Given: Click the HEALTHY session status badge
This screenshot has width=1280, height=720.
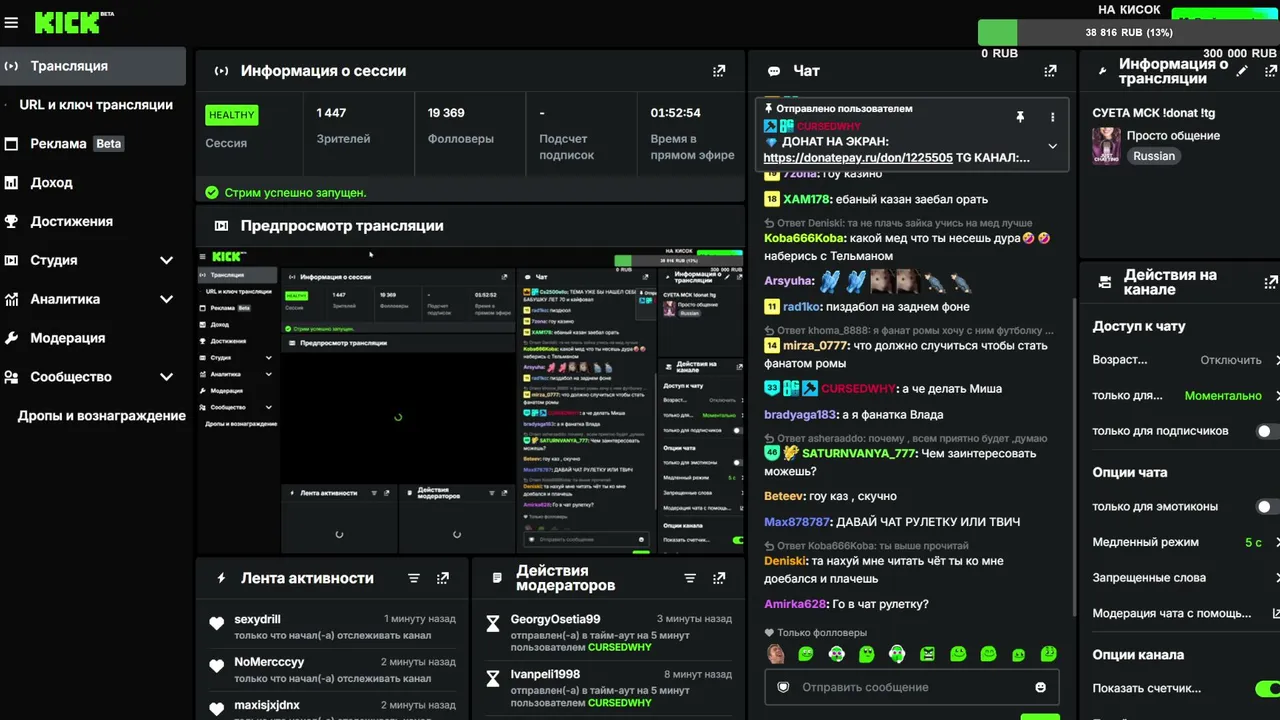Looking at the screenshot, I should click(x=232, y=115).
